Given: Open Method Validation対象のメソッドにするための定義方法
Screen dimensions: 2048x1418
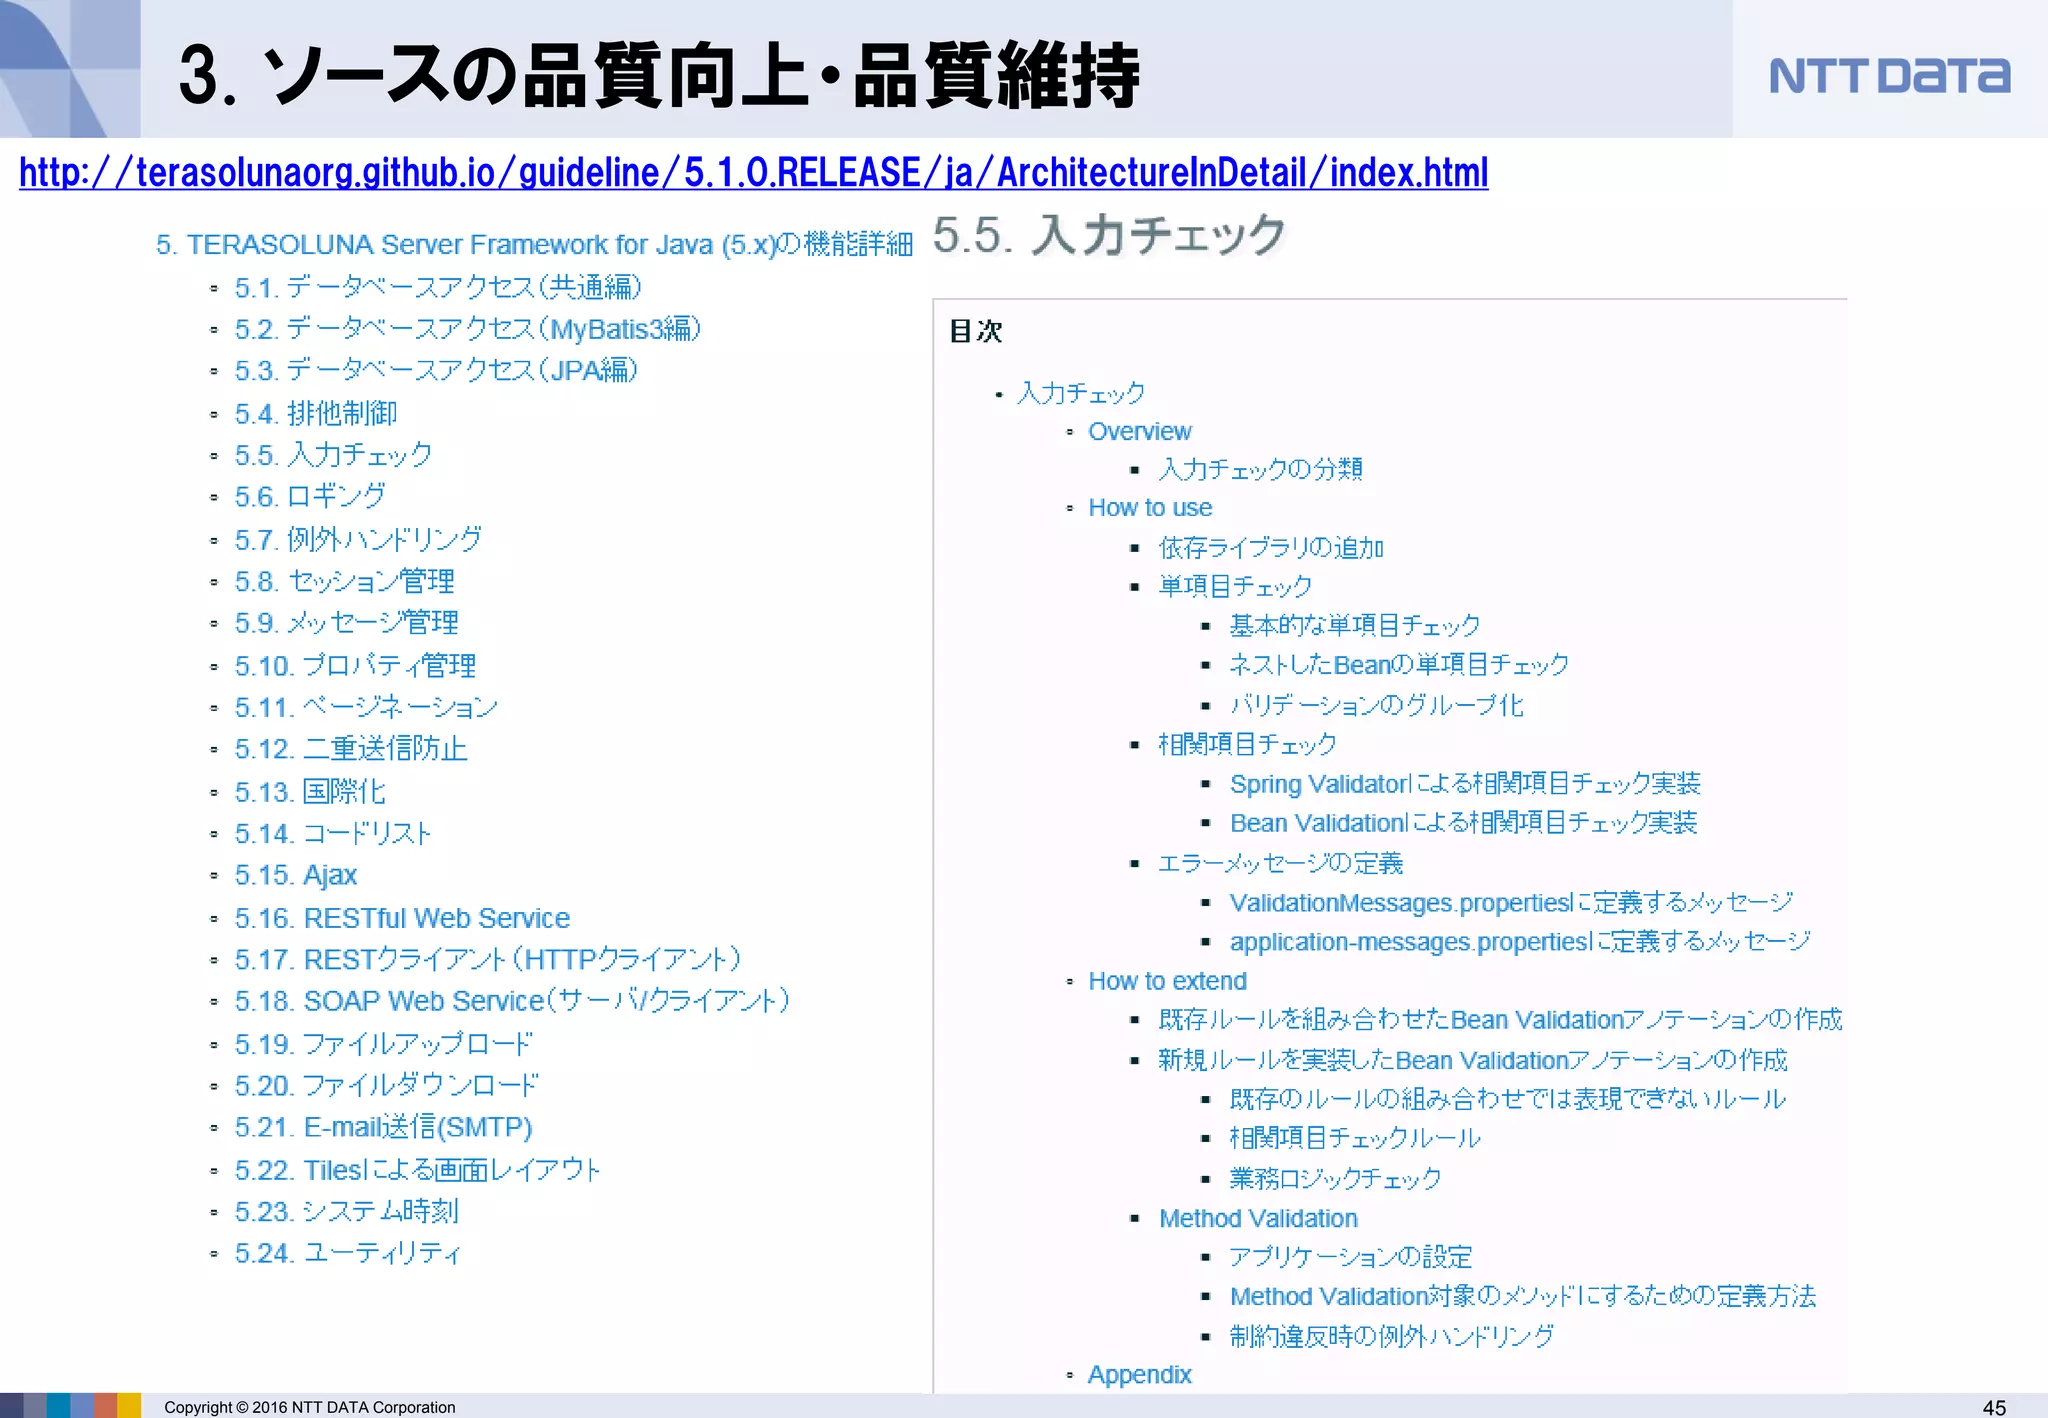Looking at the screenshot, I should pyautogui.click(x=1523, y=1297).
